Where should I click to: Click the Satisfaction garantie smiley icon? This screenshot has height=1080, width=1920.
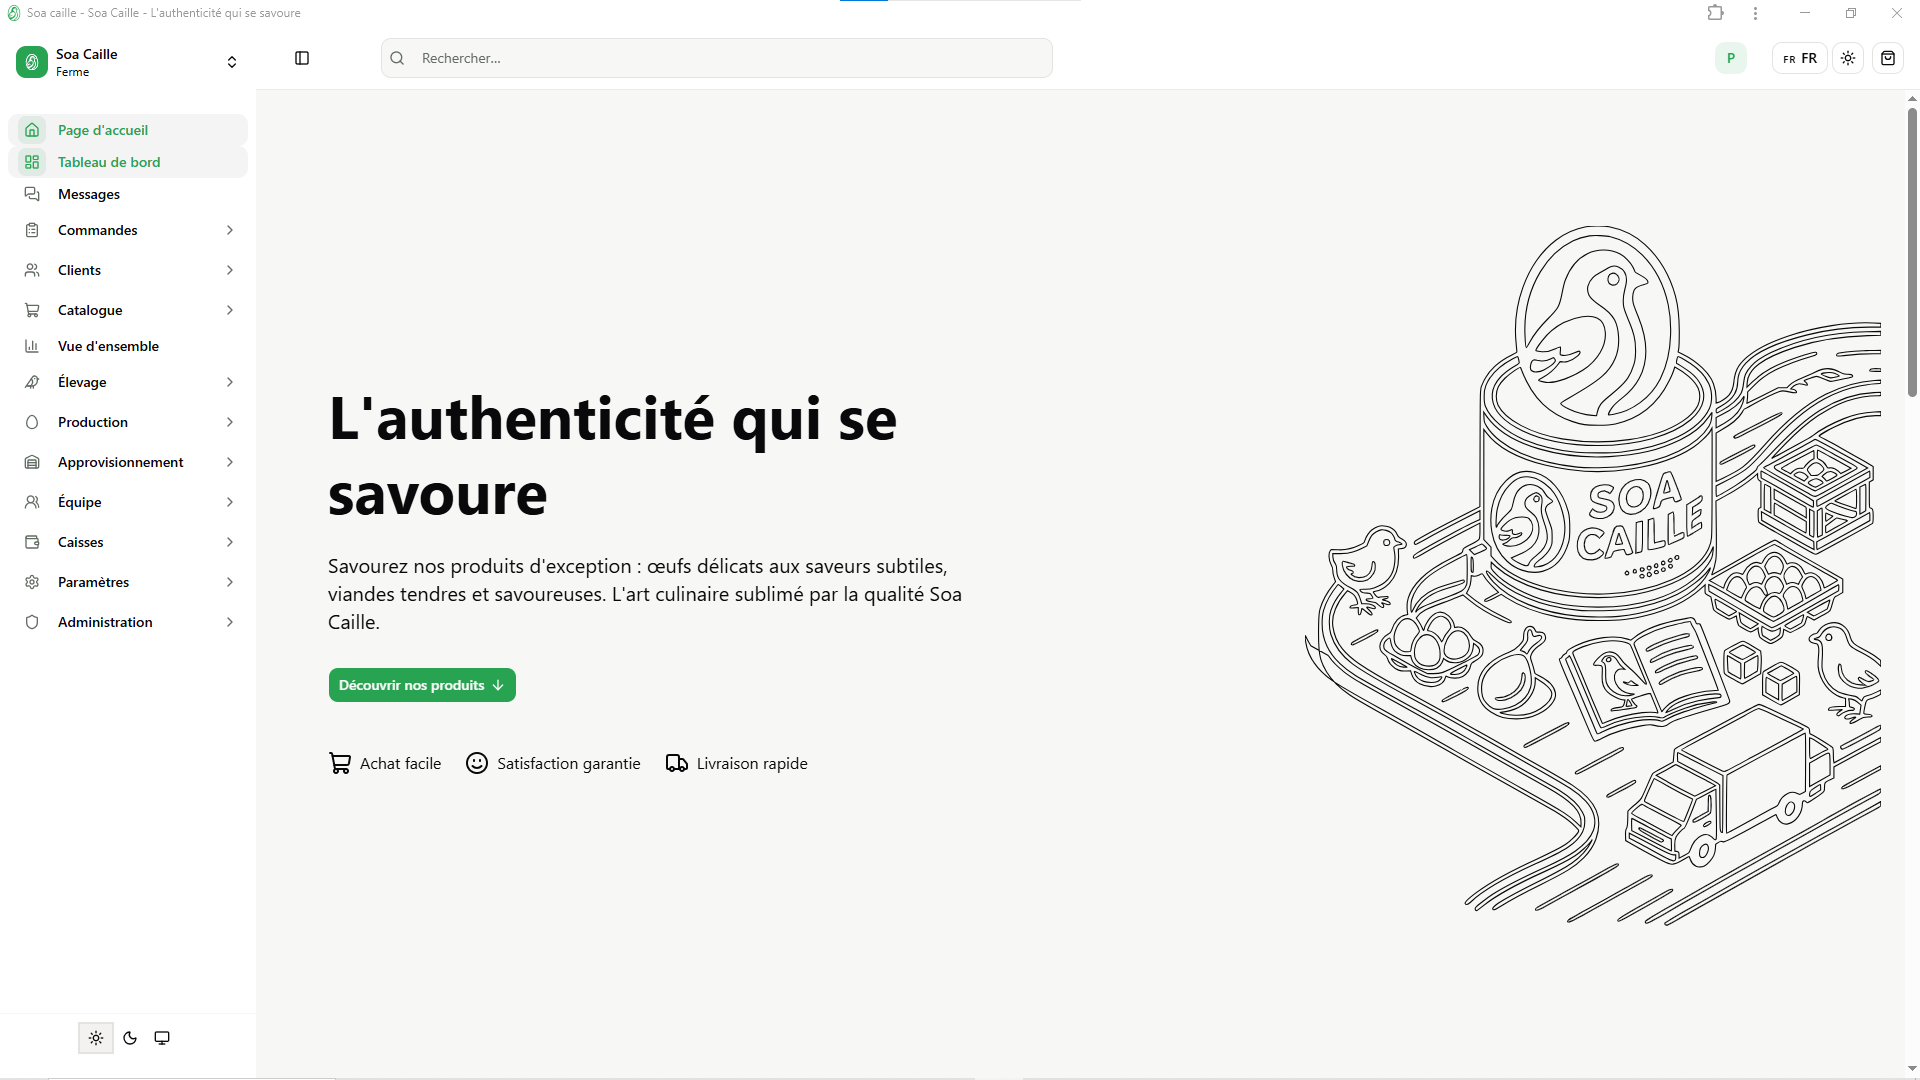pyautogui.click(x=477, y=763)
